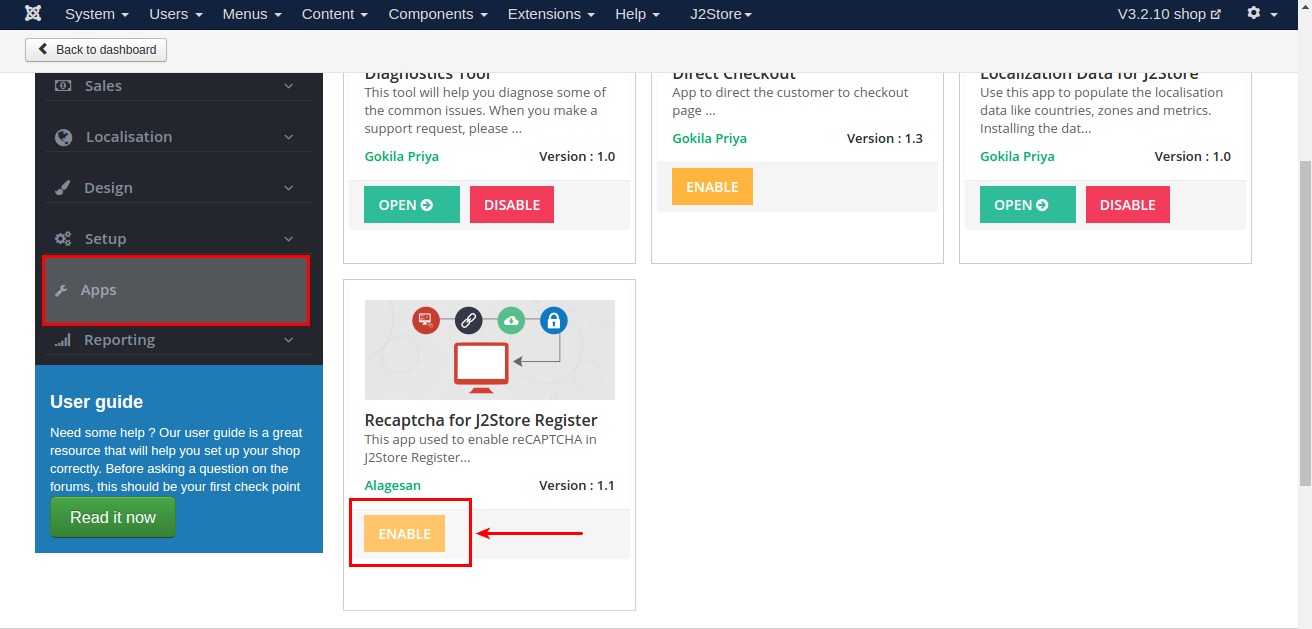Open the System menu
The height and width of the screenshot is (629, 1312).
[97, 14]
